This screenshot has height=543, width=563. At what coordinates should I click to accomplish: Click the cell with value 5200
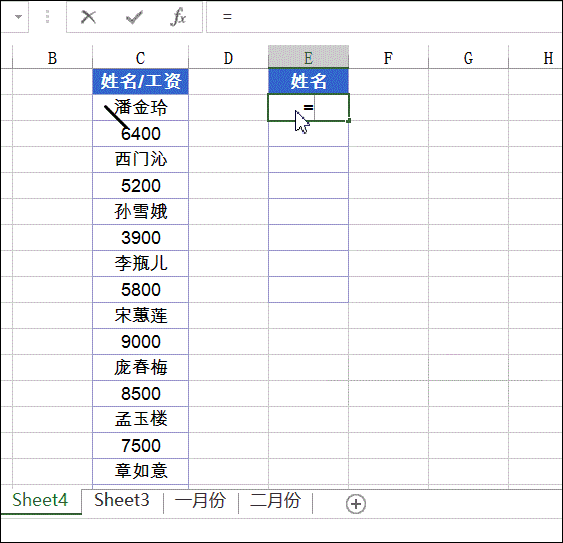pyautogui.click(x=140, y=186)
